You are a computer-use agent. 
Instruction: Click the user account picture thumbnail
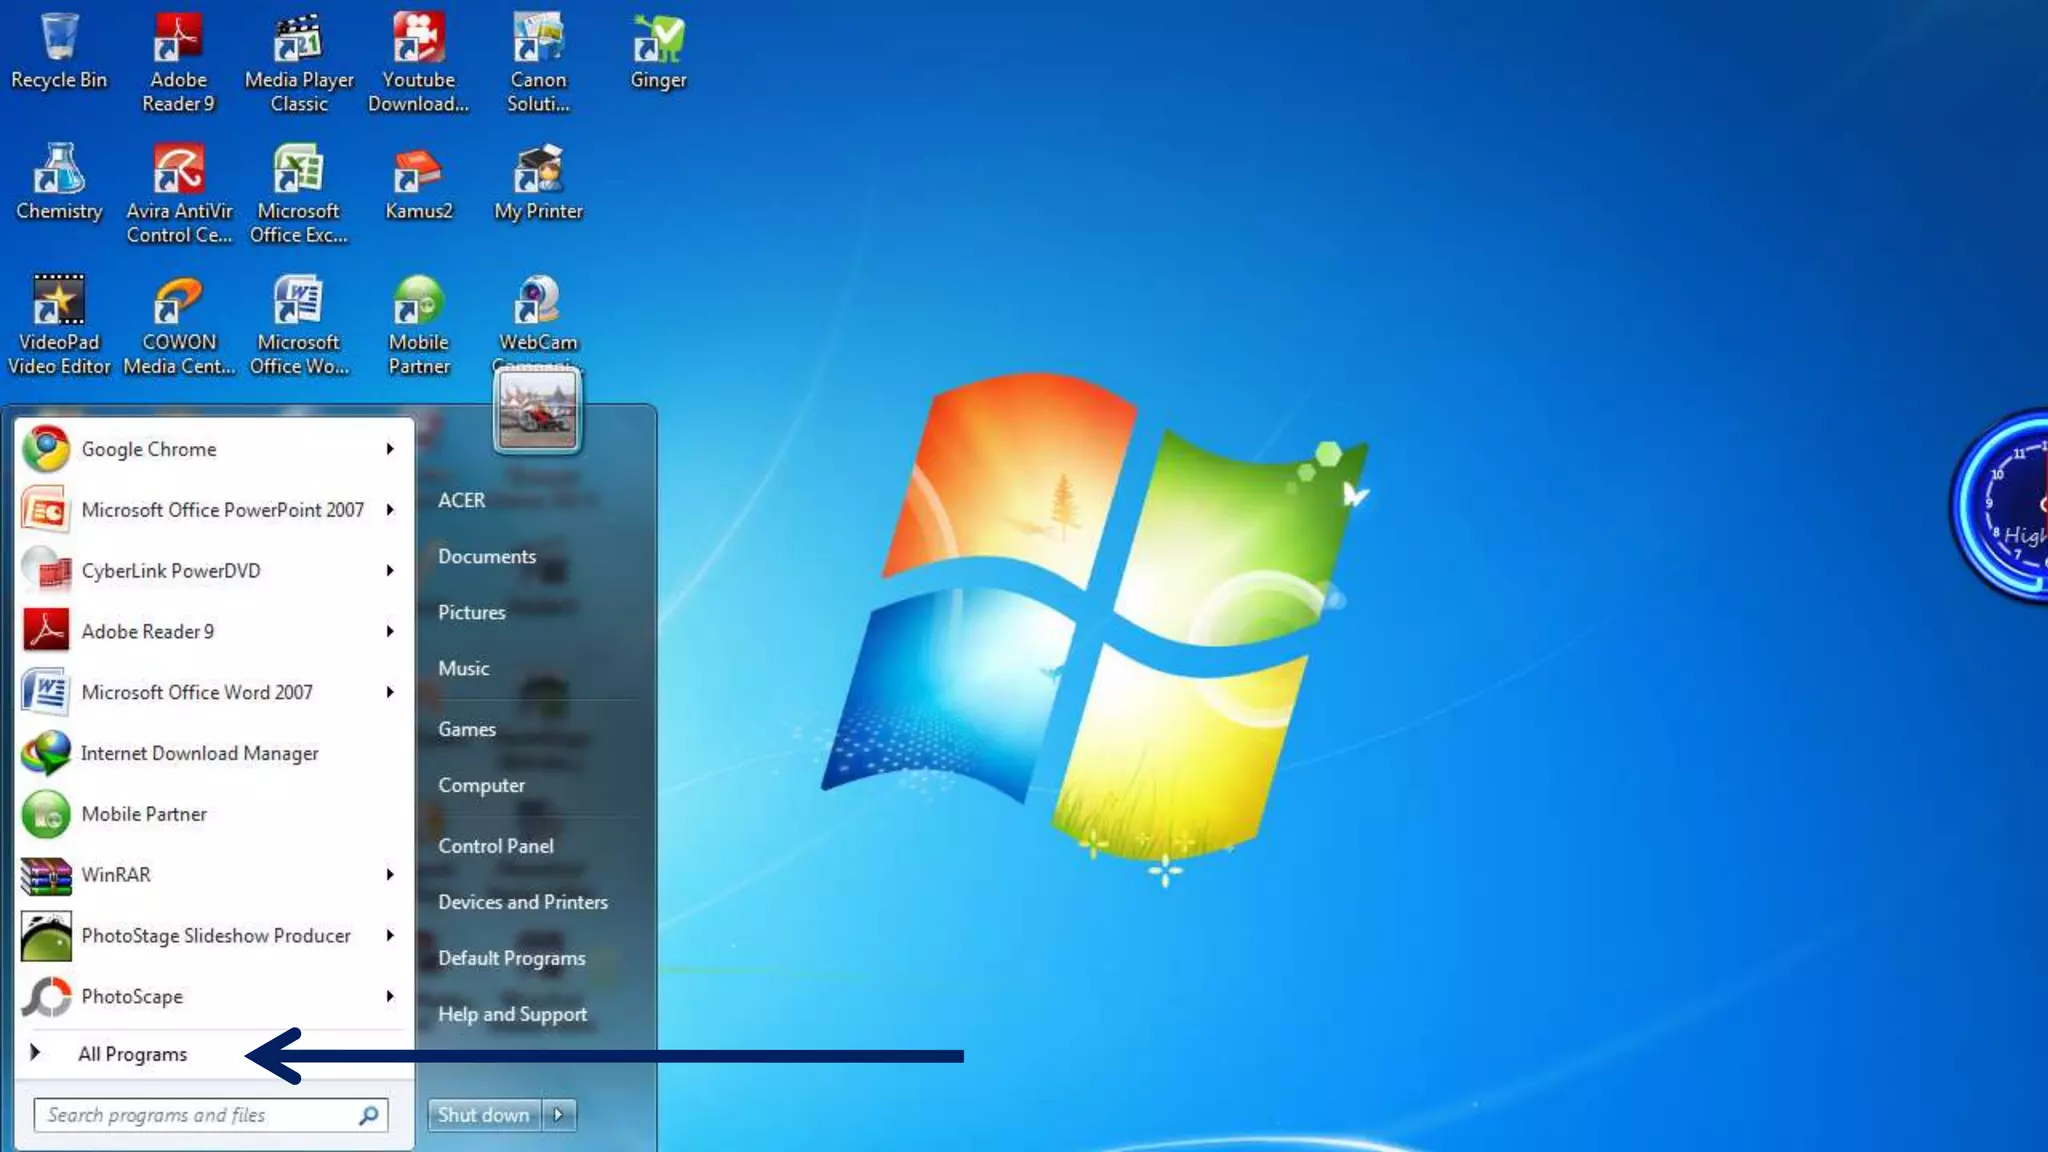click(x=537, y=411)
